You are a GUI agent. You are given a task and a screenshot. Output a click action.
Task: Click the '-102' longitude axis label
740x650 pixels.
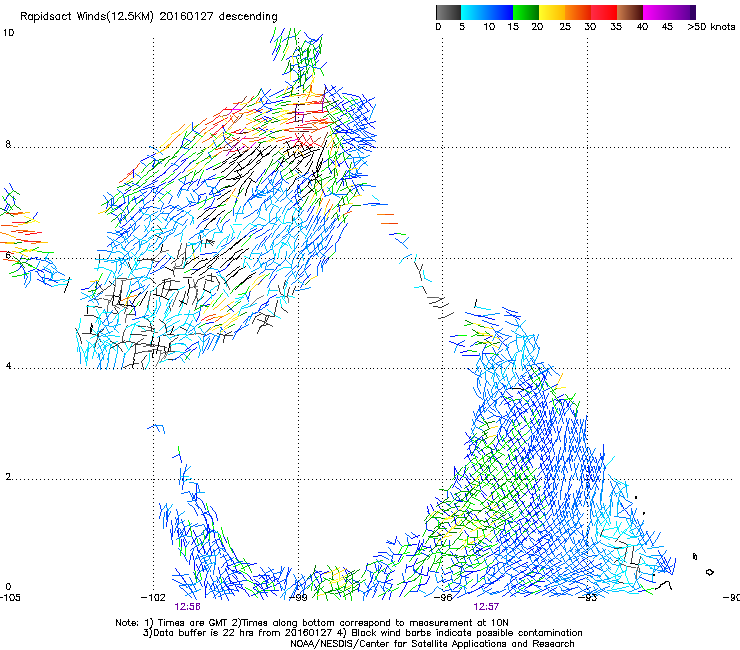[x=153, y=598]
